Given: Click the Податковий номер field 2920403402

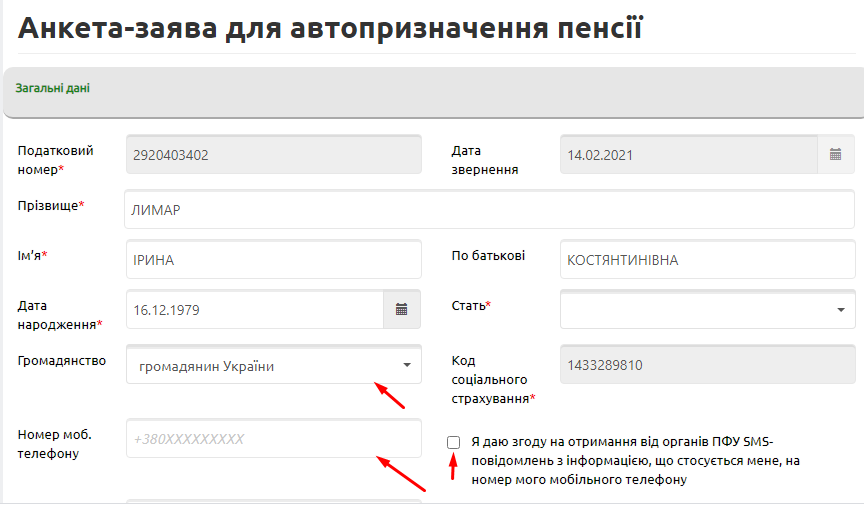Looking at the screenshot, I should pyautogui.click(x=274, y=155).
